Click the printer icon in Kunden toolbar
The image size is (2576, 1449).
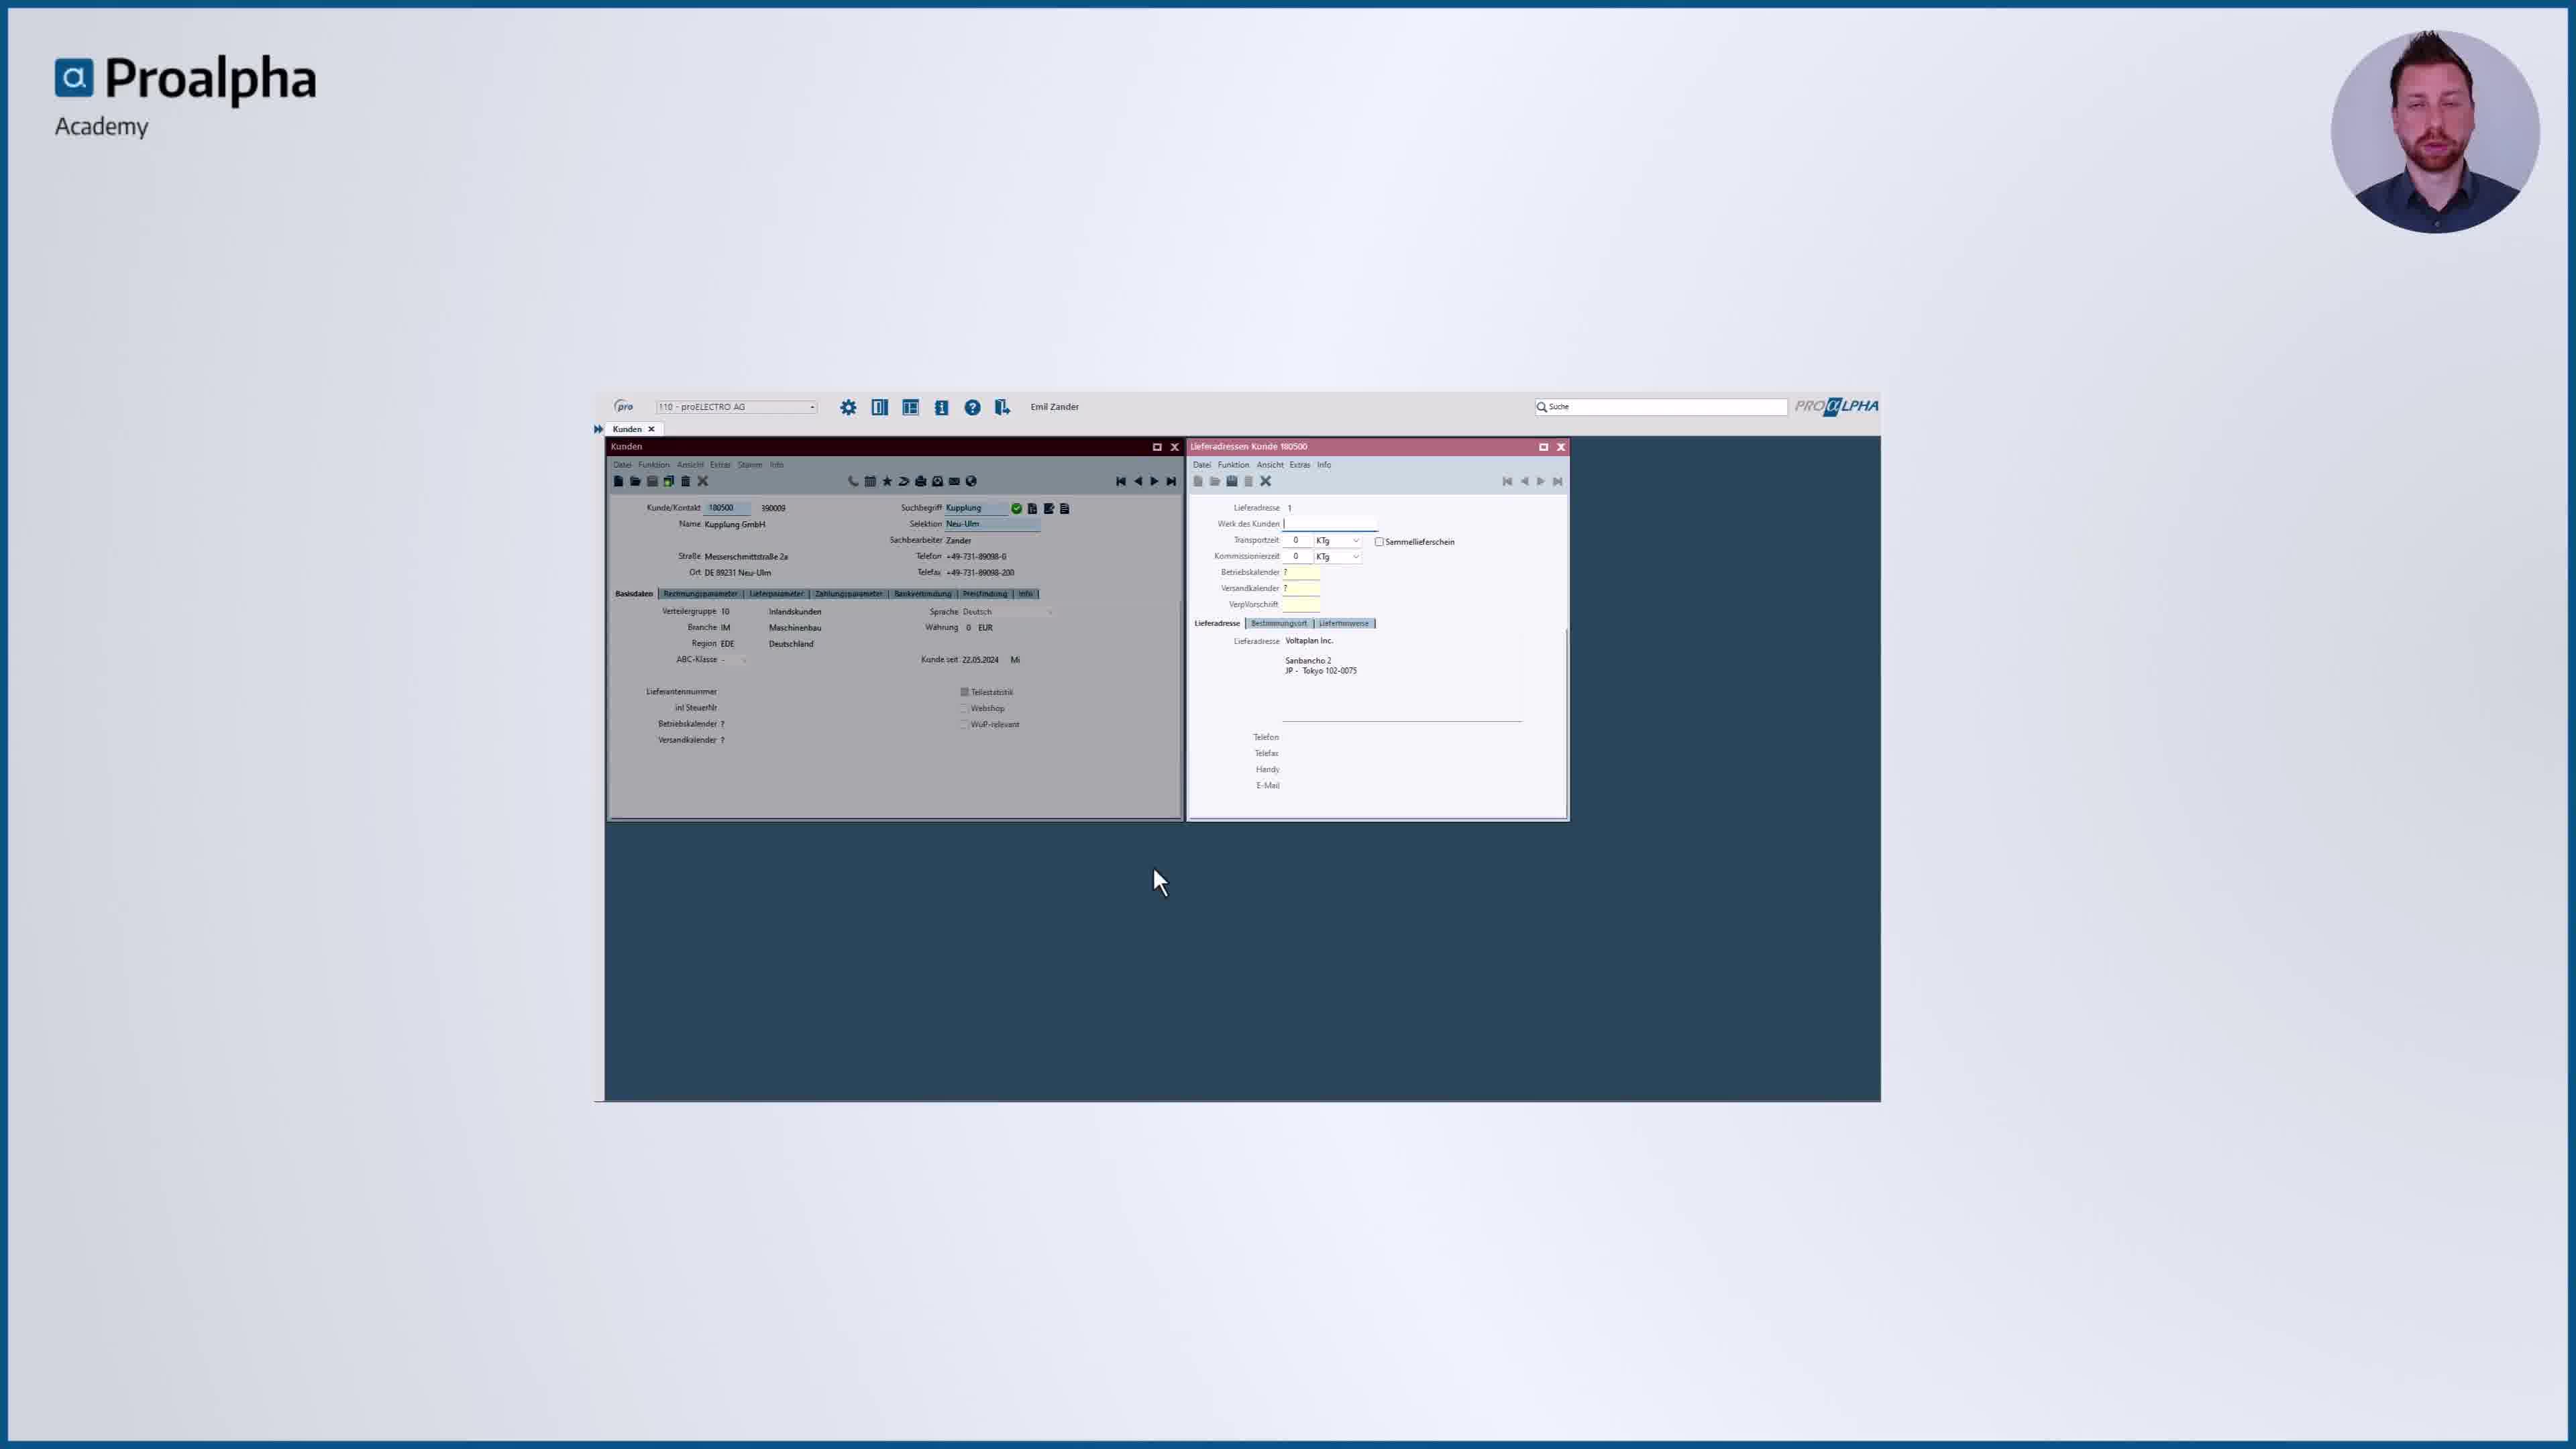[x=920, y=481]
